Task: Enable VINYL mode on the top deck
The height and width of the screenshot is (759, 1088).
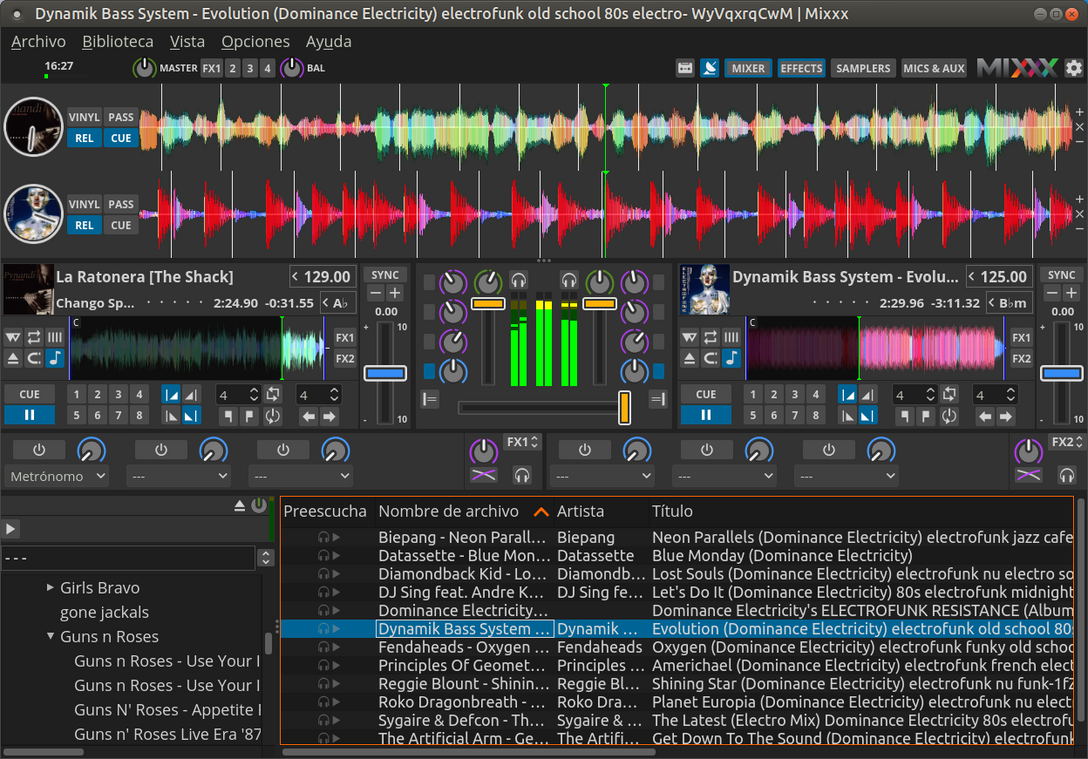Action: [x=84, y=117]
